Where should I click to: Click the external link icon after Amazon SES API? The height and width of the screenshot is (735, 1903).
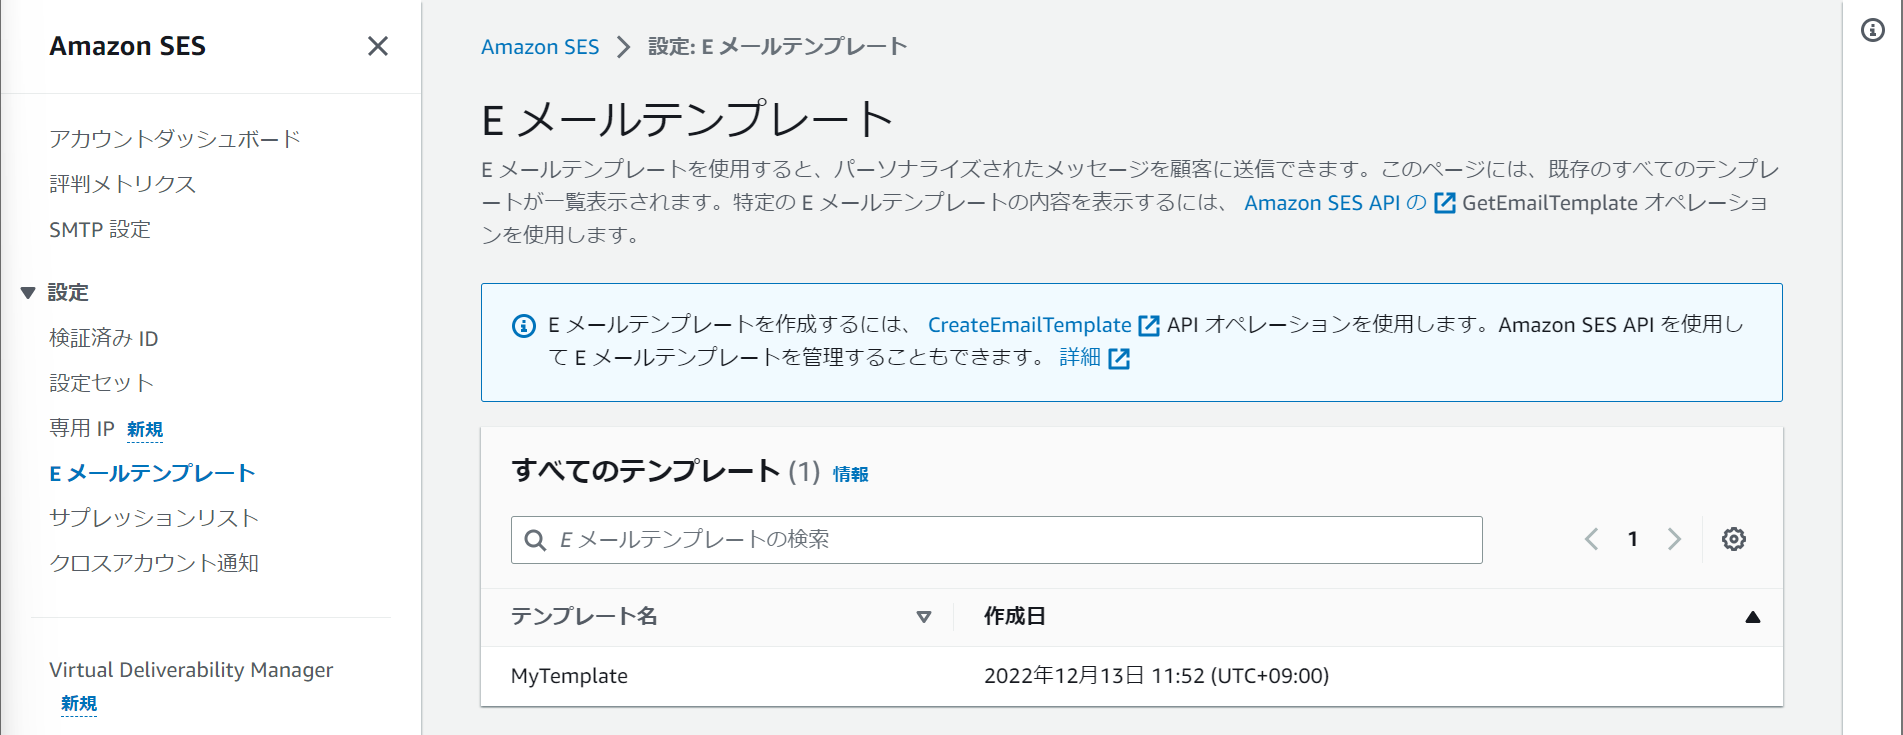[1444, 203]
